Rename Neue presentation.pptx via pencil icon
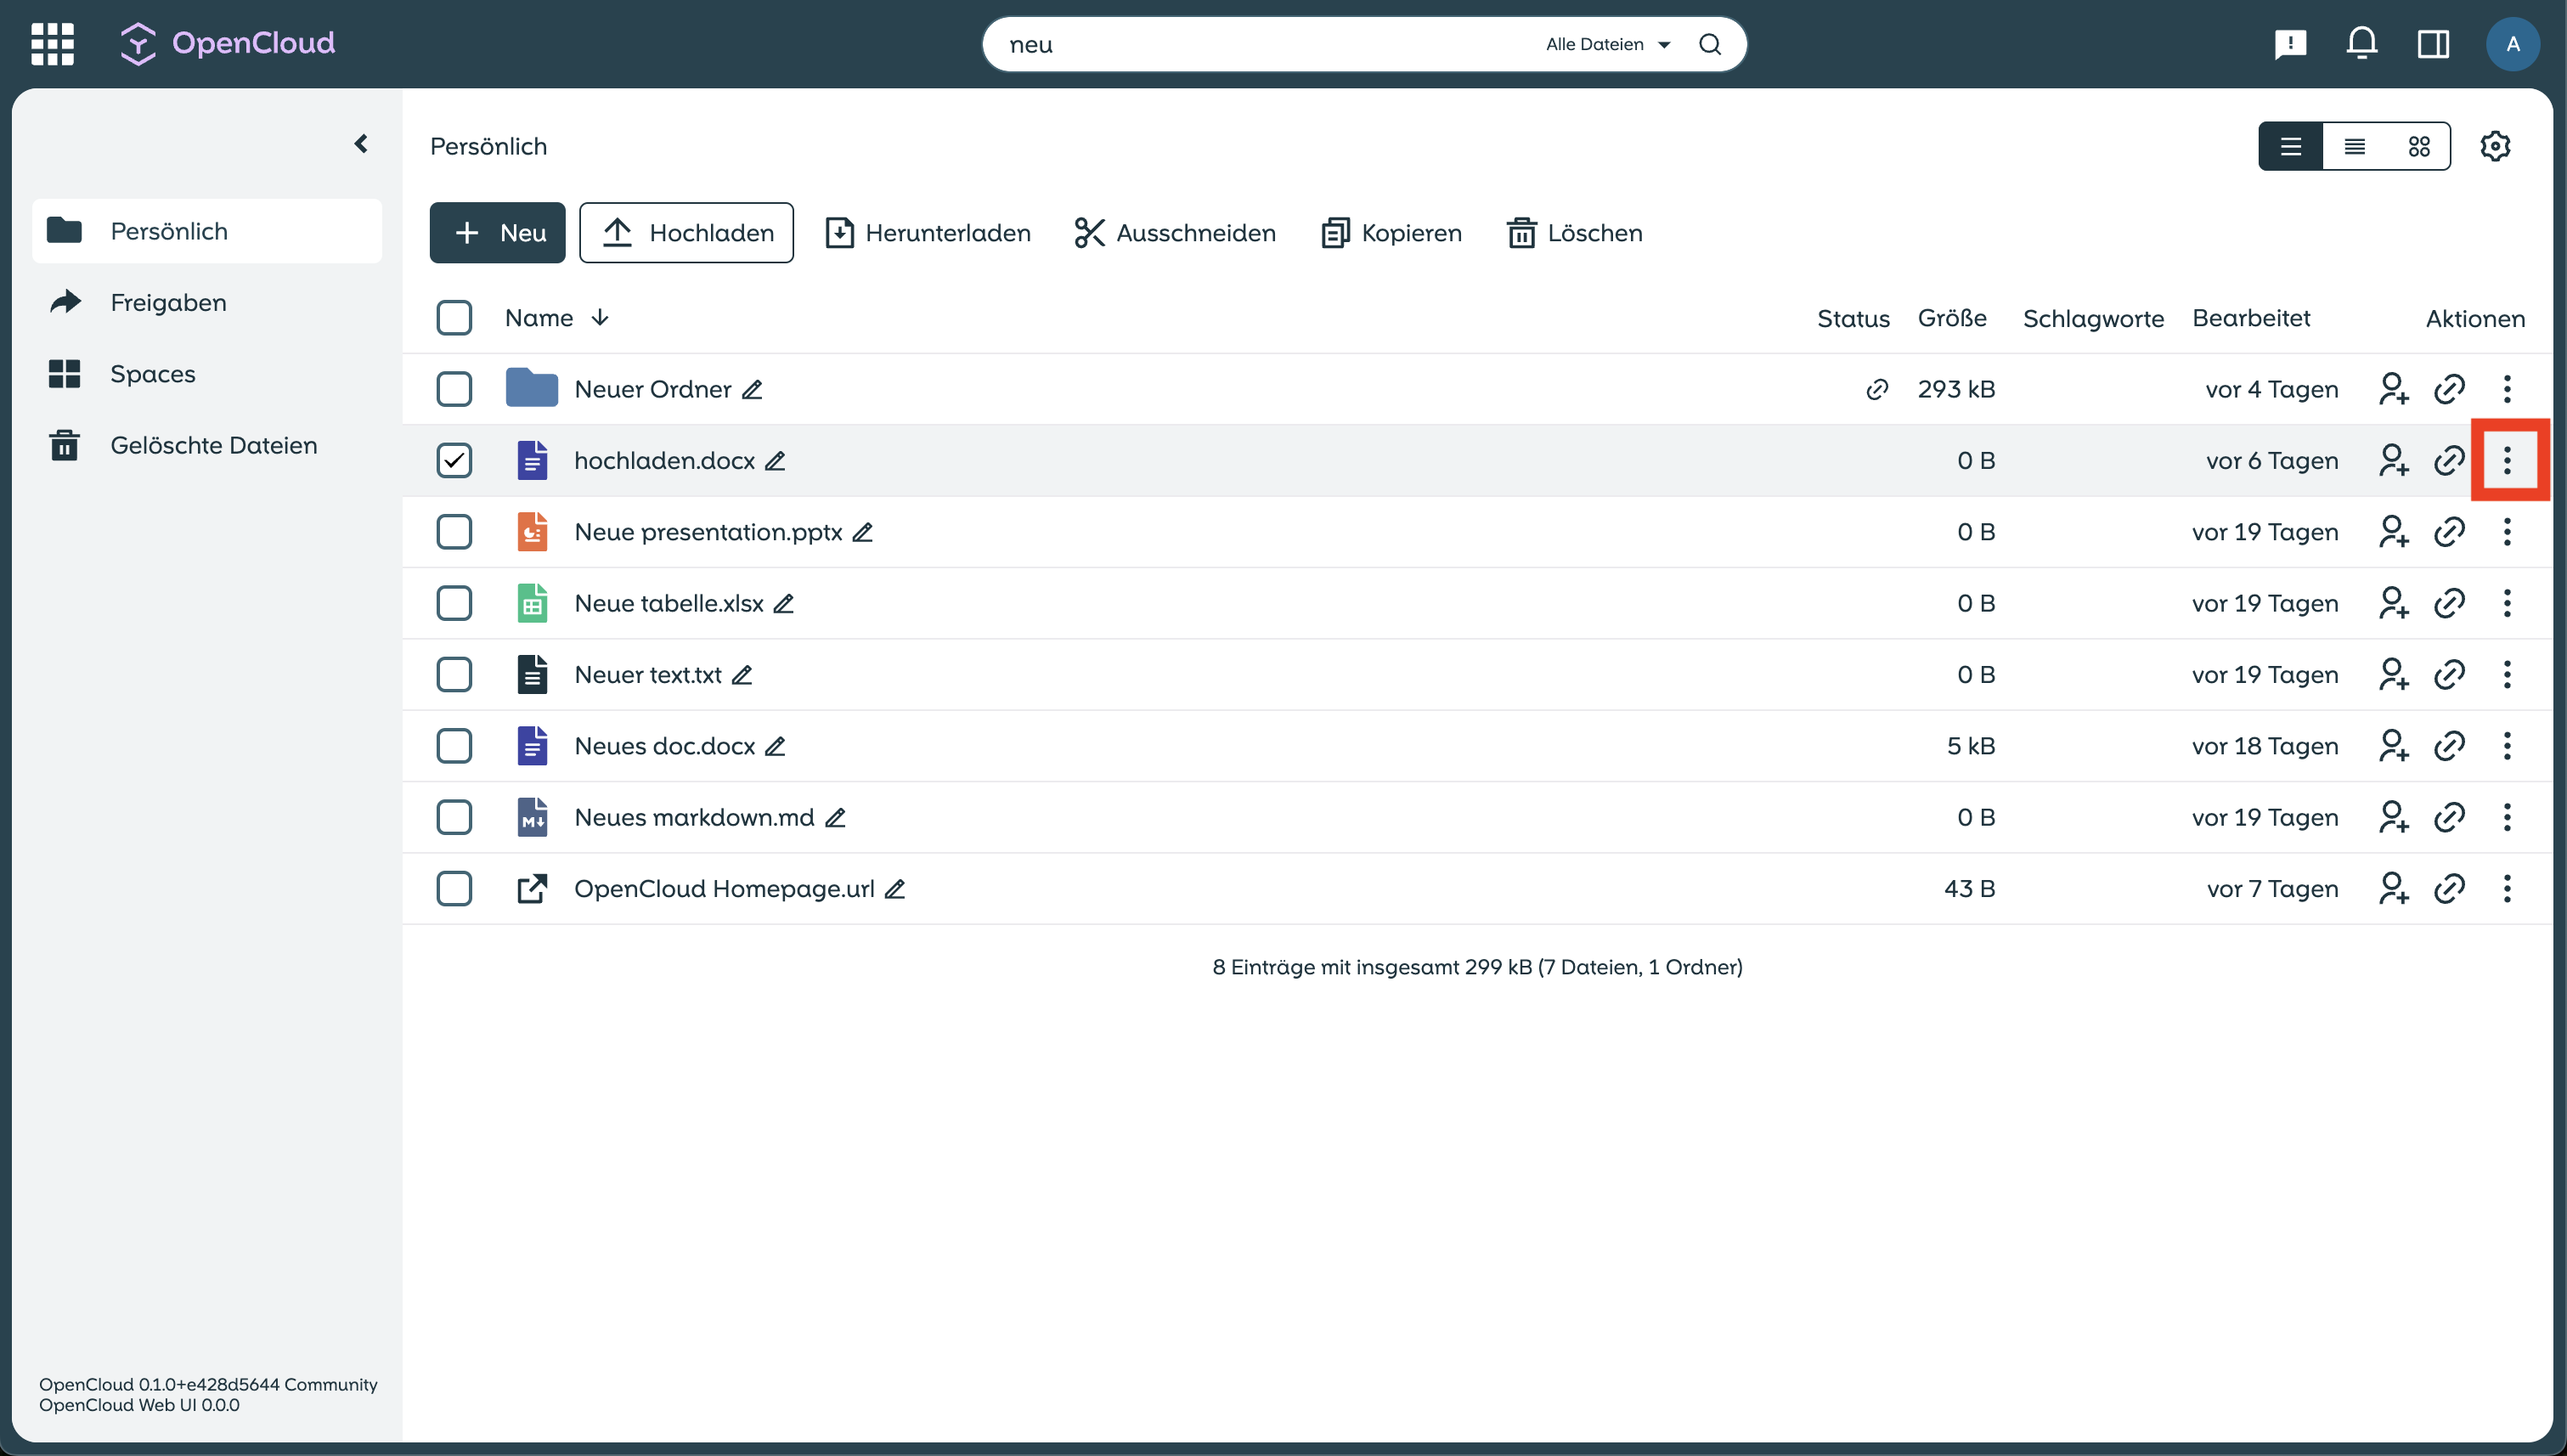2567x1456 pixels. (863, 532)
